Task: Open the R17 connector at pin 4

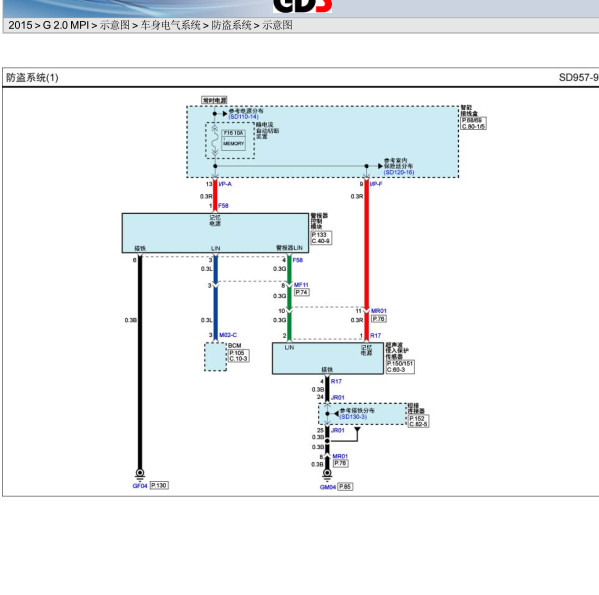Action: 336,381
